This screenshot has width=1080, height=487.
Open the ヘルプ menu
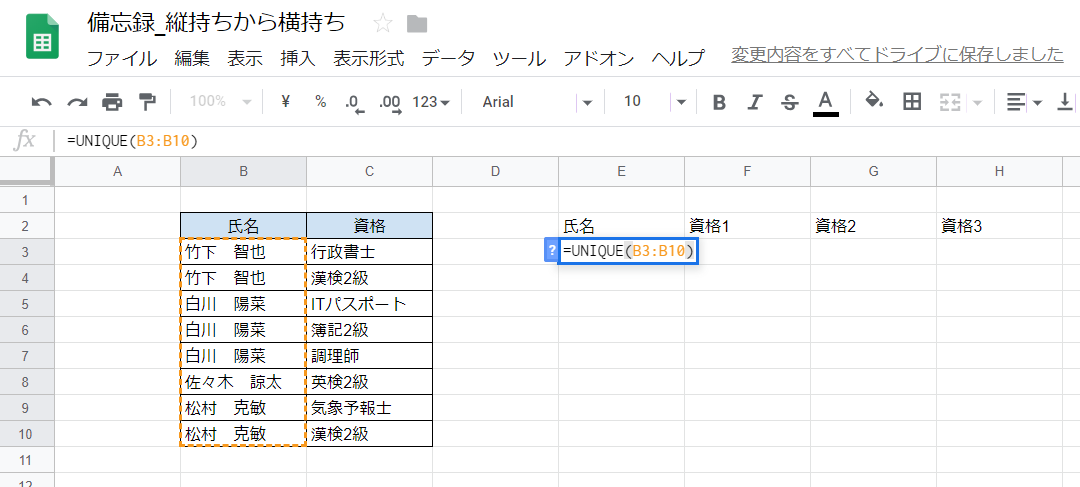click(x=678, y=59)
